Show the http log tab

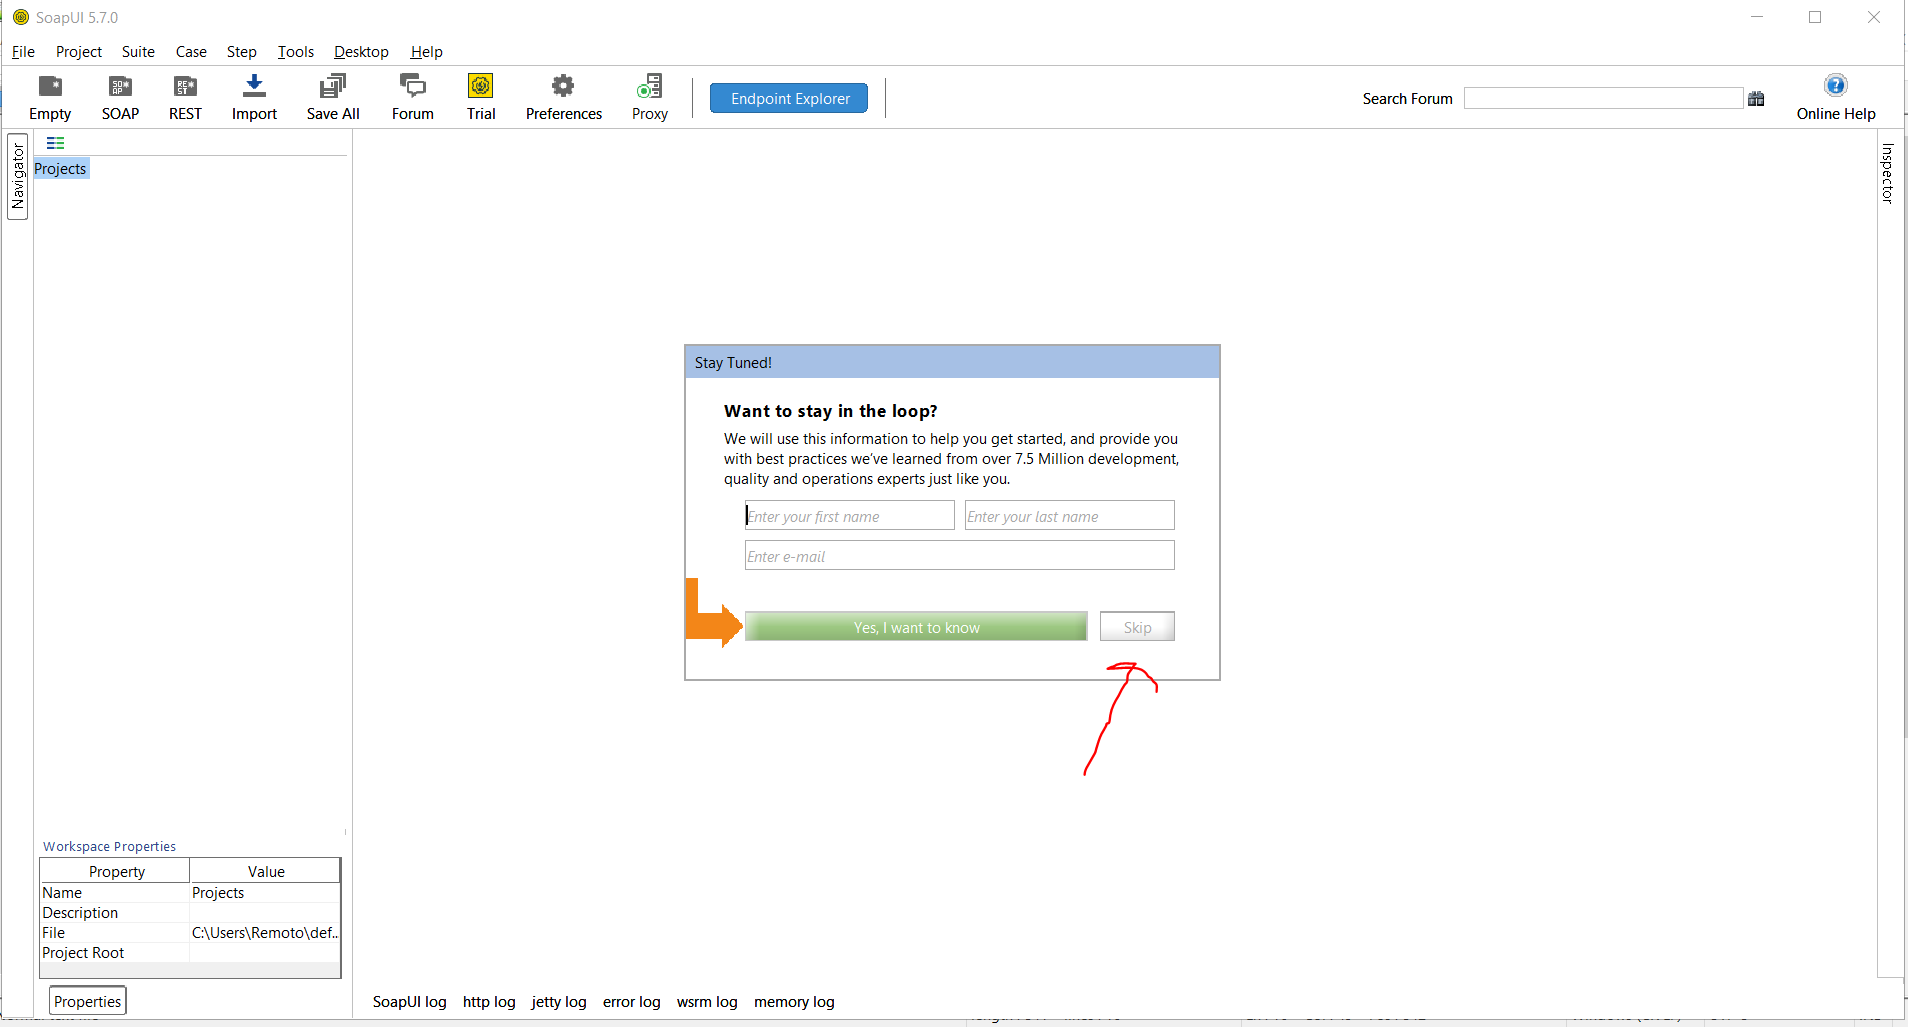point(489,1002)
